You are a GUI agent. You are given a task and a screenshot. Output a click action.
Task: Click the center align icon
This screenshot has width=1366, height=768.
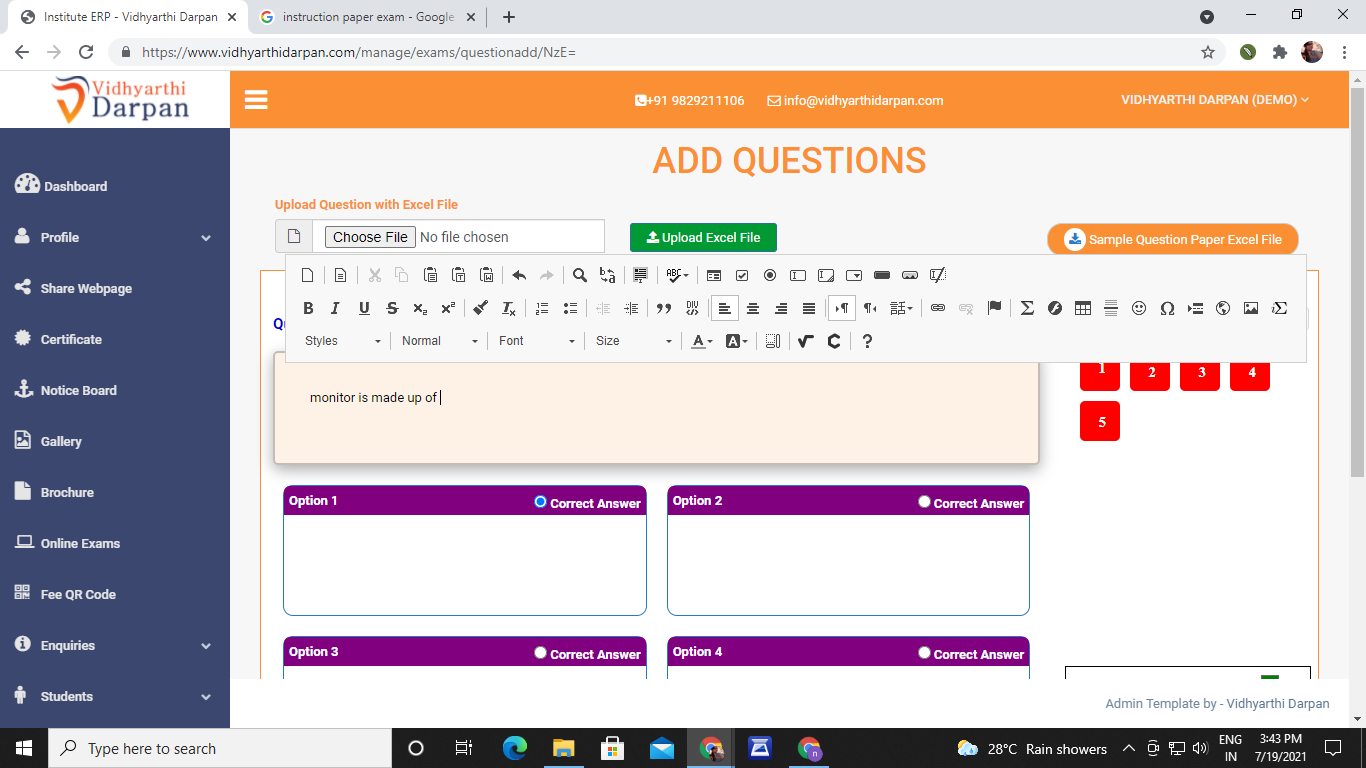pyautogui.click(x=753, y=308)
